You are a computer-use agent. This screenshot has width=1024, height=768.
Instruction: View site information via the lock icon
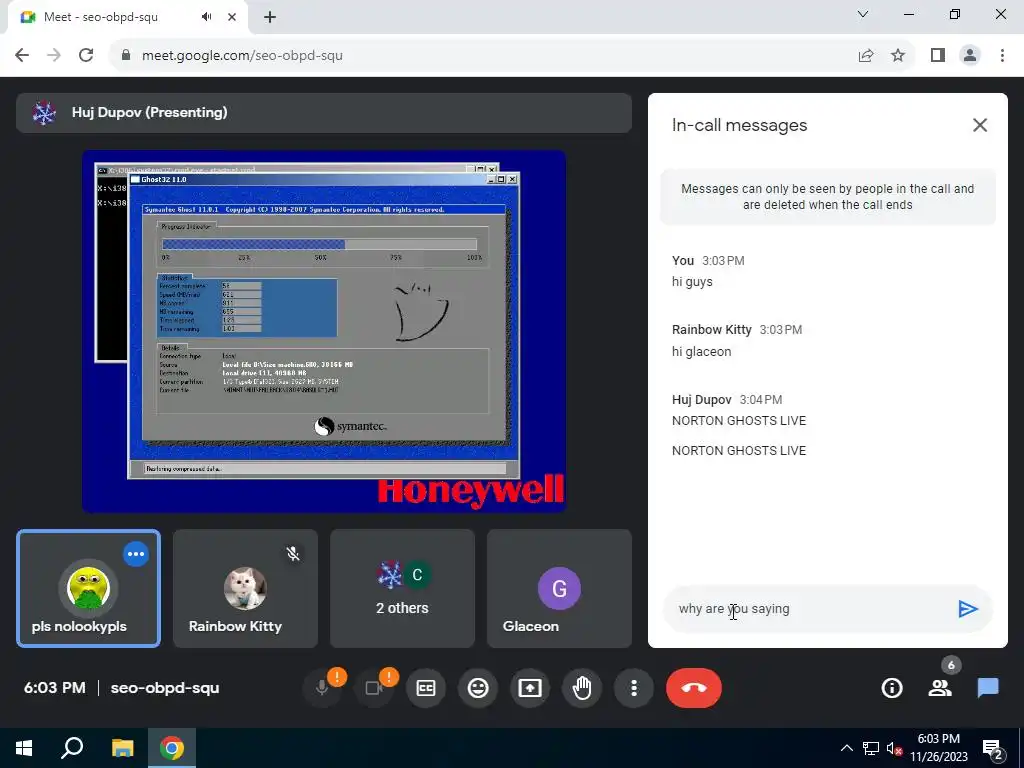coord(126,56)
